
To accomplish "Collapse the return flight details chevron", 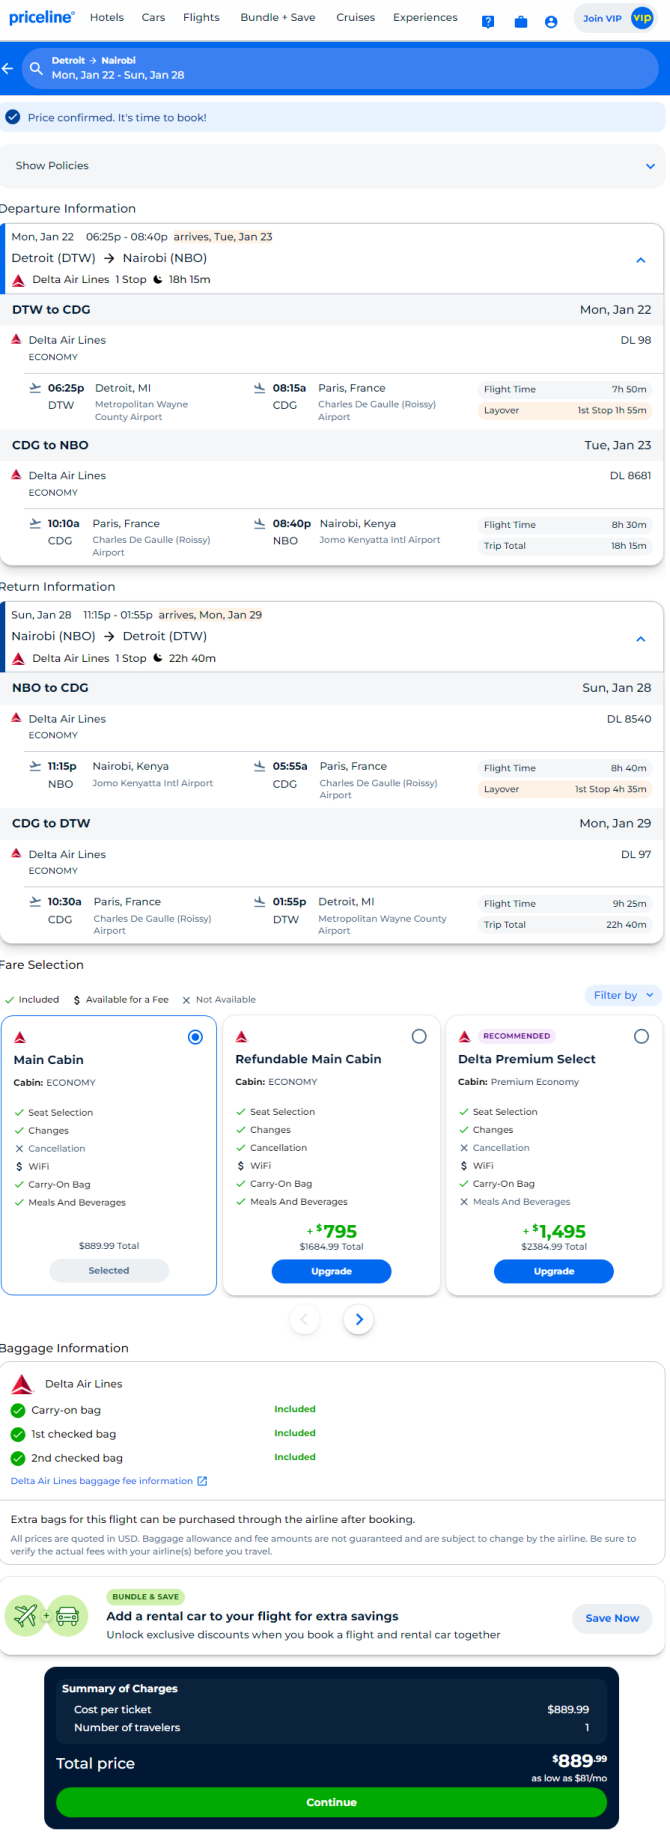I will click(x=641, y=639).
